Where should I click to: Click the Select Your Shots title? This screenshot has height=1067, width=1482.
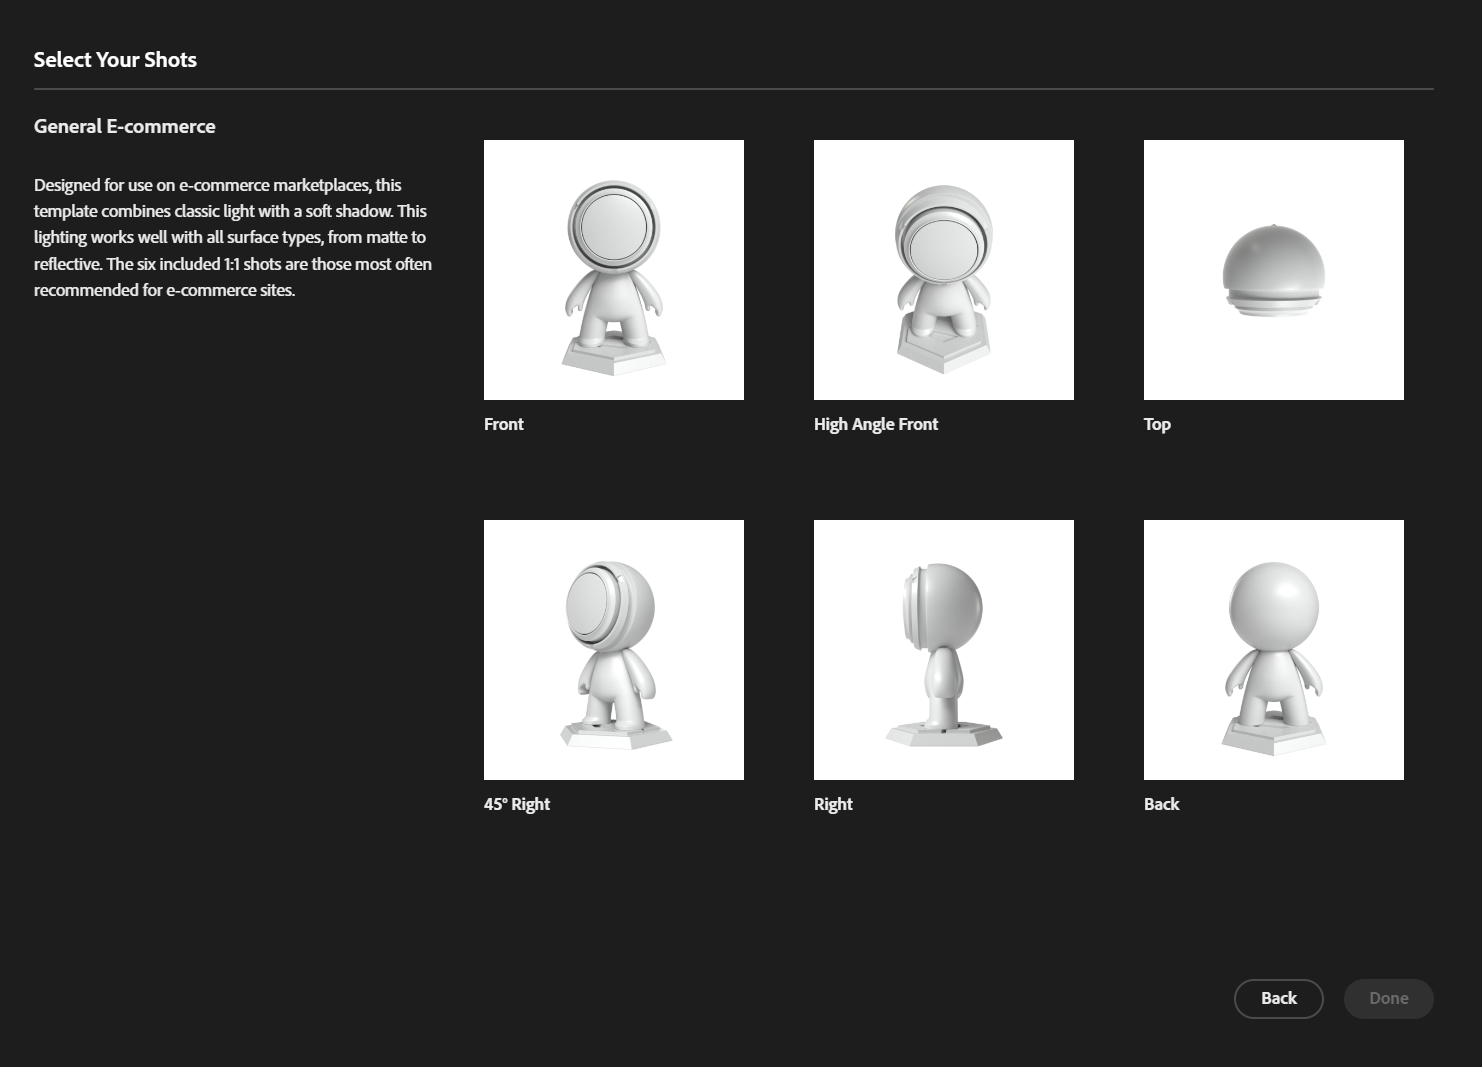(x=115, y=59)
